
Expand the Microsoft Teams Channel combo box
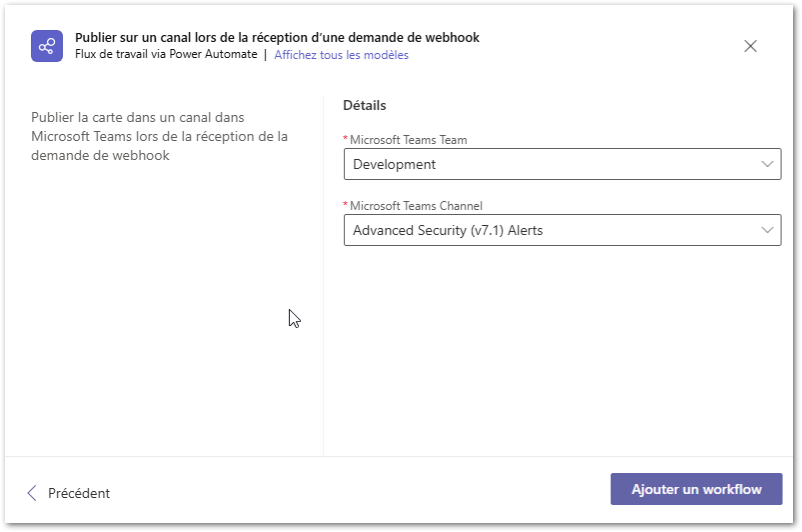pyautogui.click(x=561, y=230)
